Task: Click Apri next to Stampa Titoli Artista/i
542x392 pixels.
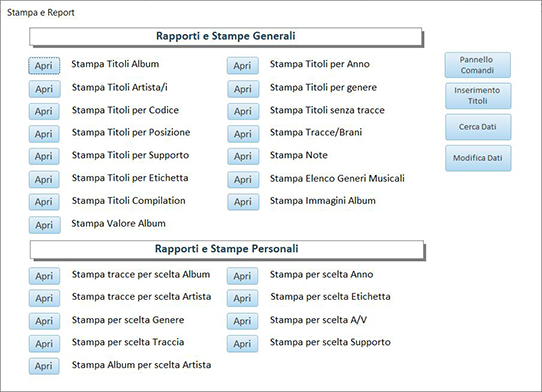Action: pyautogui.click(x=44, y=89)
